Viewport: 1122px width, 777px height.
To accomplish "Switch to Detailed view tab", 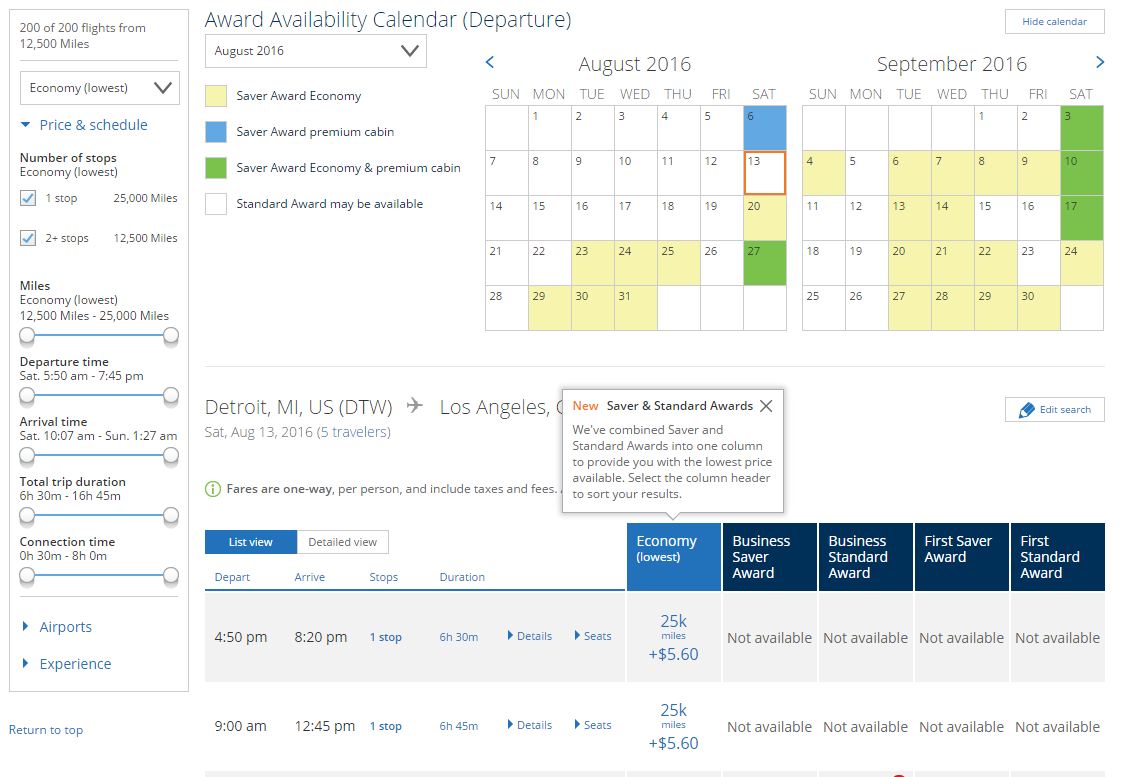I will pos(342,542).
